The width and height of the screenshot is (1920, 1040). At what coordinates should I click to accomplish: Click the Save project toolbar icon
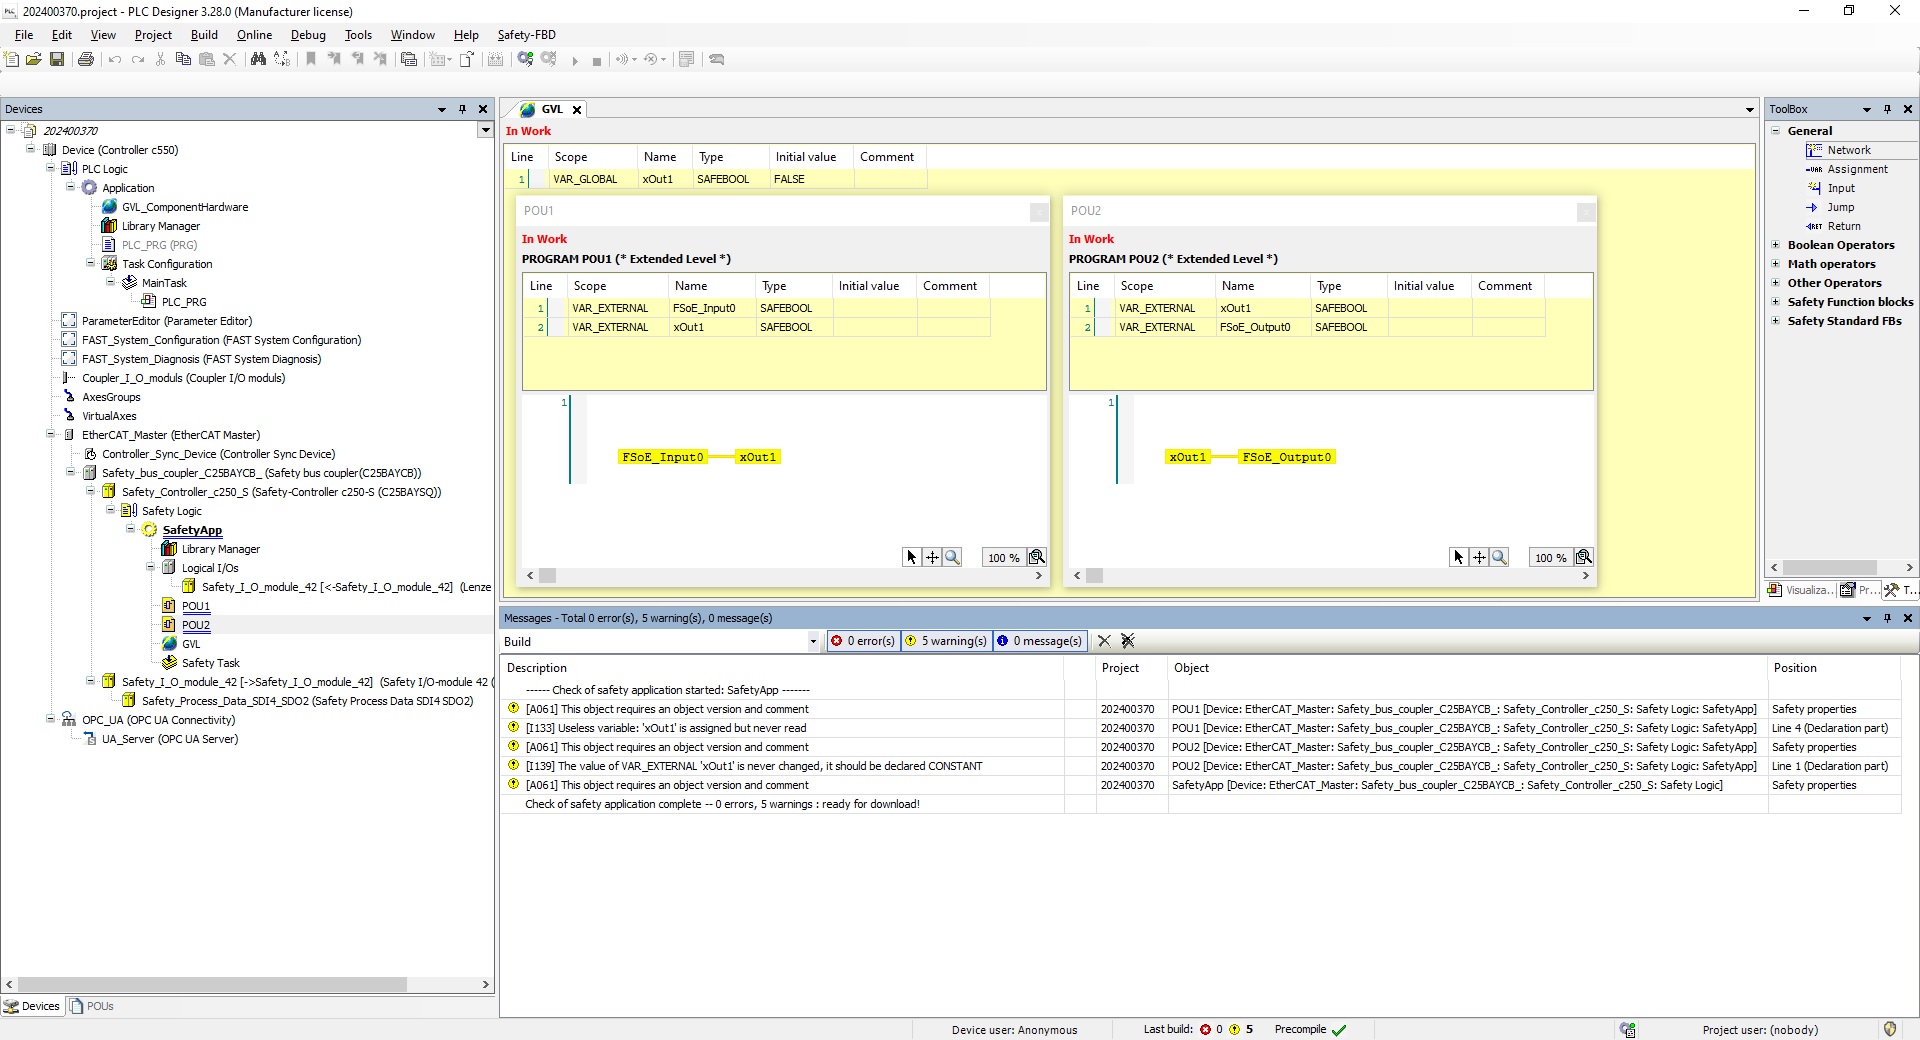[x=57, y=60]
